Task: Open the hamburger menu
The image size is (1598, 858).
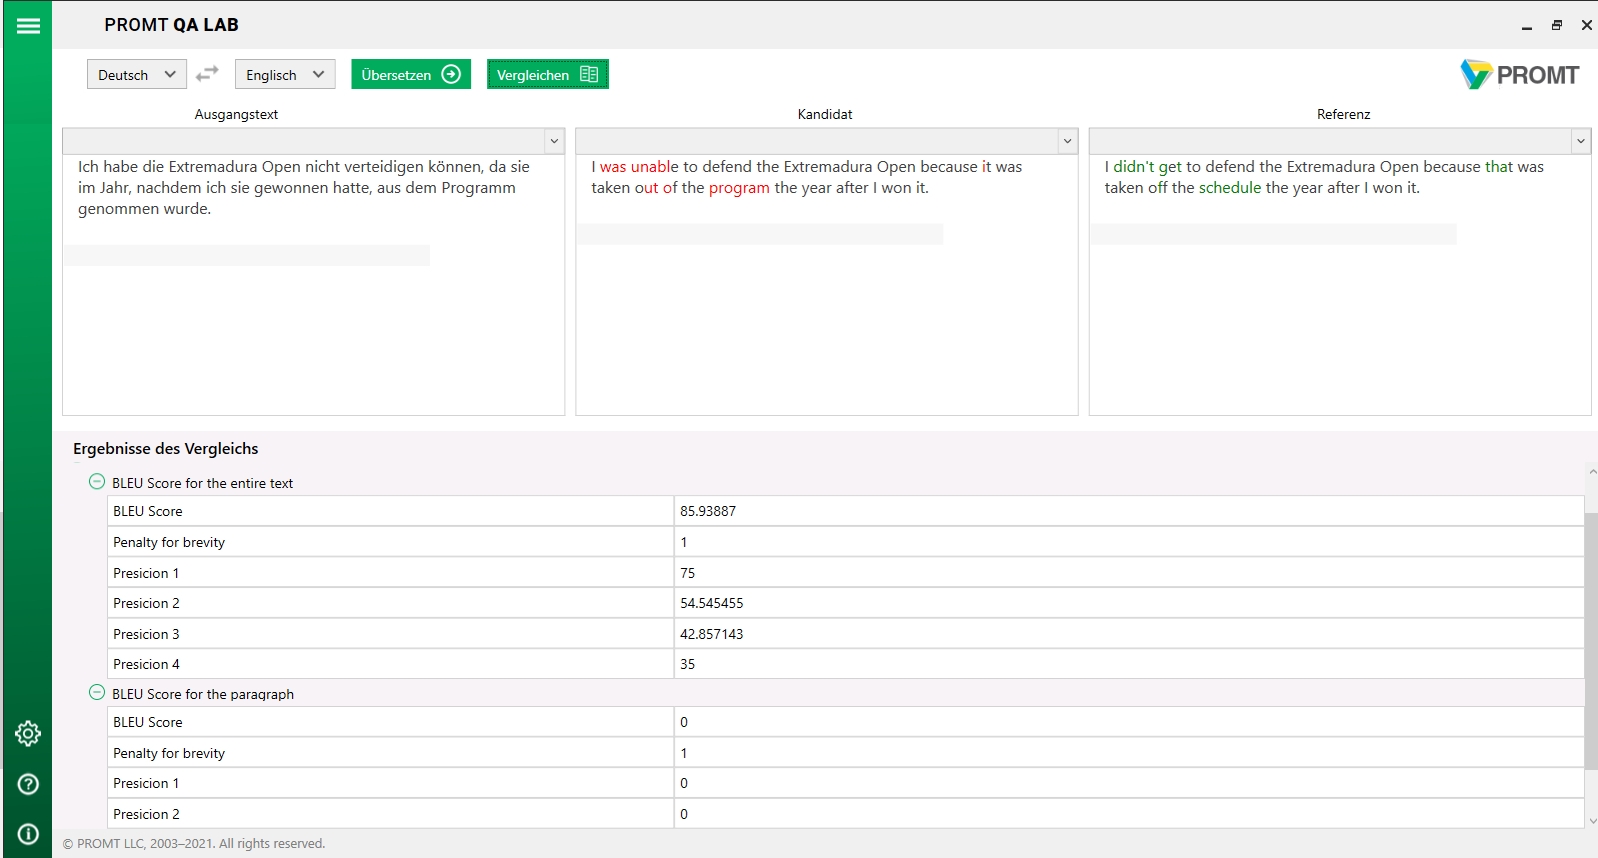Action: (28, 26)
